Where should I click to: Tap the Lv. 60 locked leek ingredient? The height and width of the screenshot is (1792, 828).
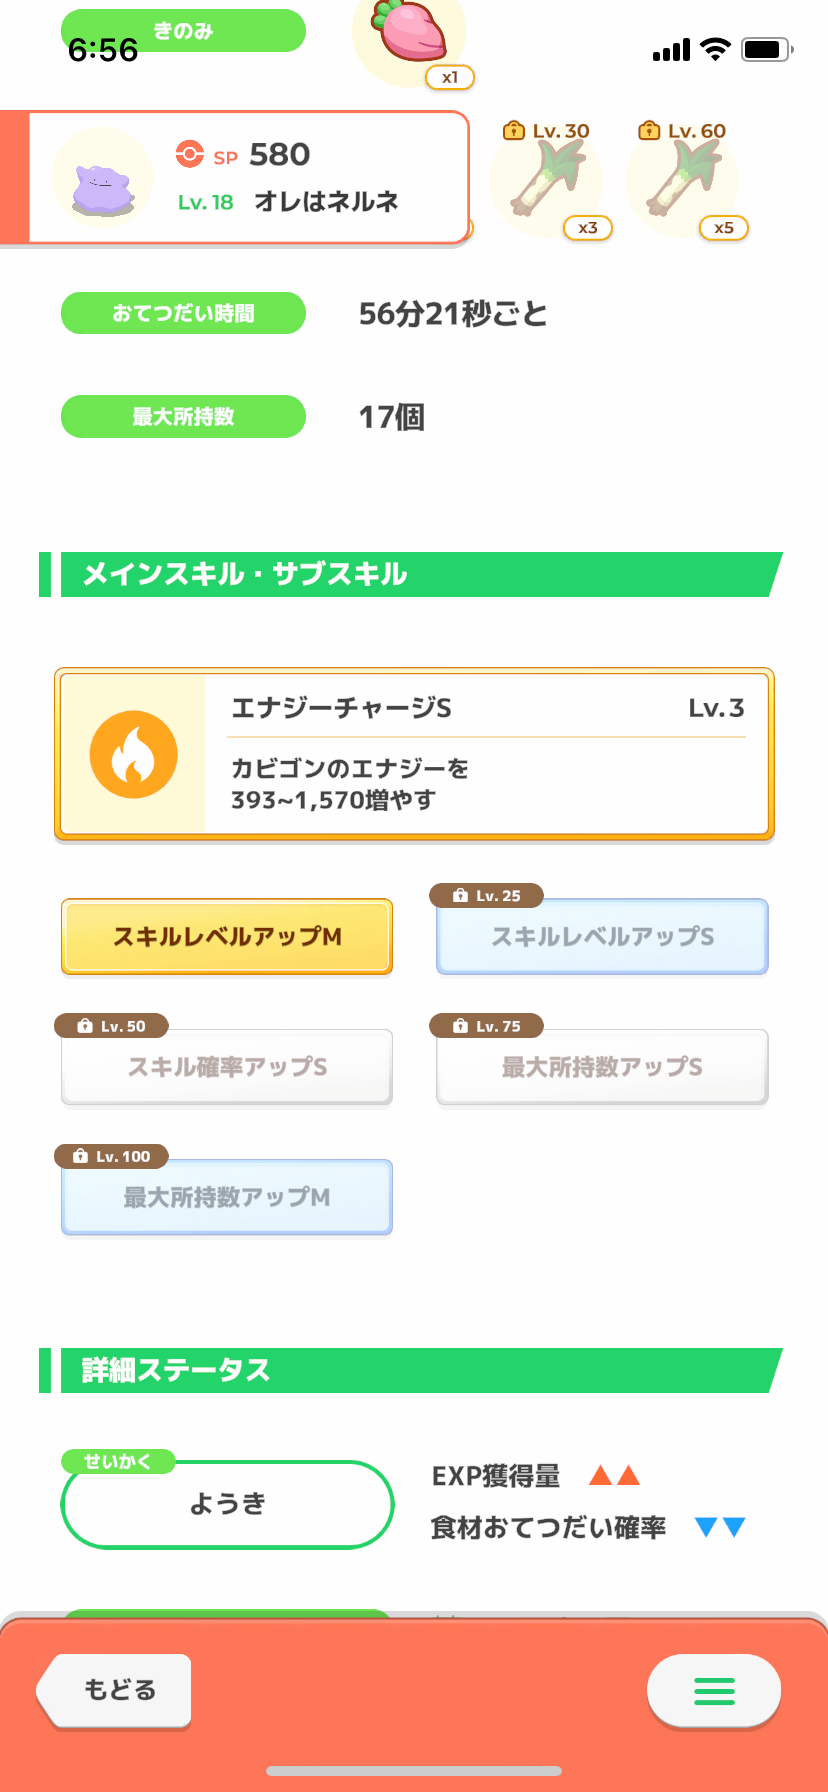683,180
